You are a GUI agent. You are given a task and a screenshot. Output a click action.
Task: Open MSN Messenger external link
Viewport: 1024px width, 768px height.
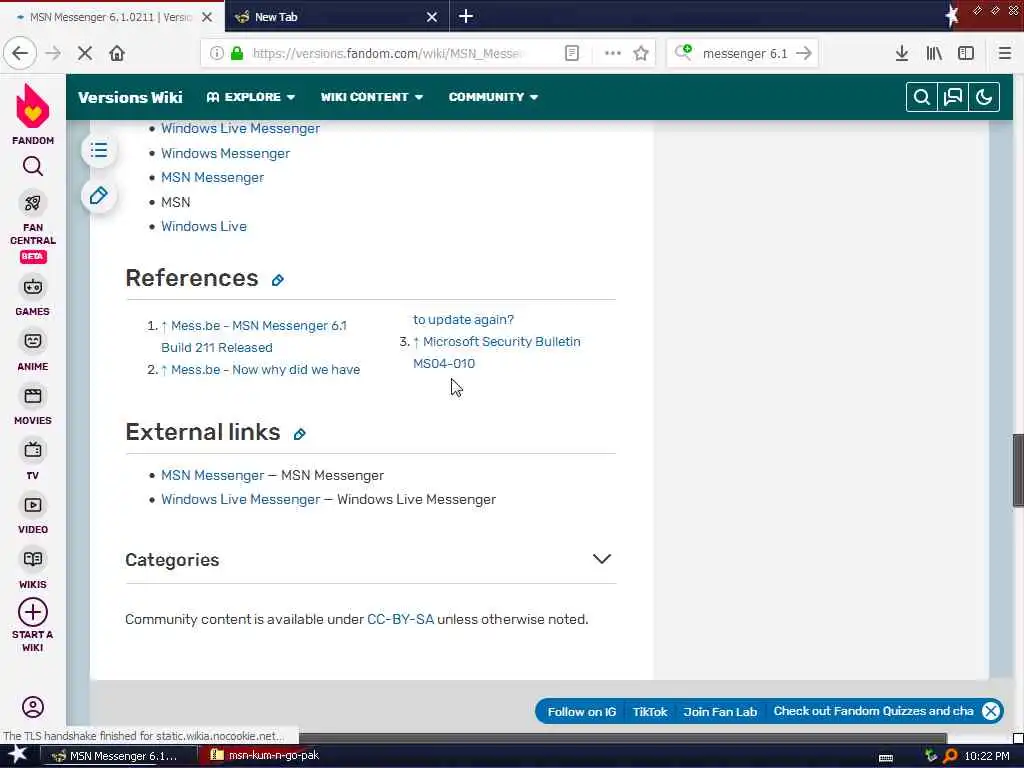212,475
